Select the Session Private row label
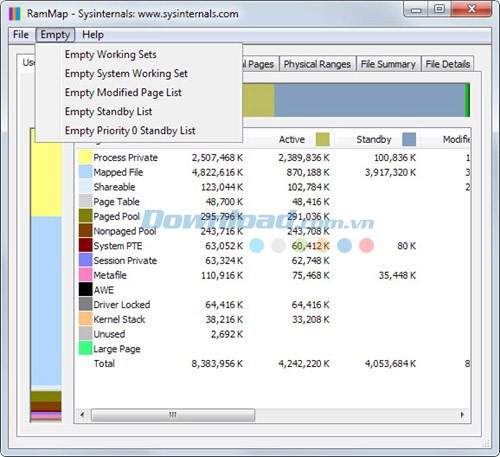Screen dimensions: 500x457 pyautogui.click(x=125, y=260)
